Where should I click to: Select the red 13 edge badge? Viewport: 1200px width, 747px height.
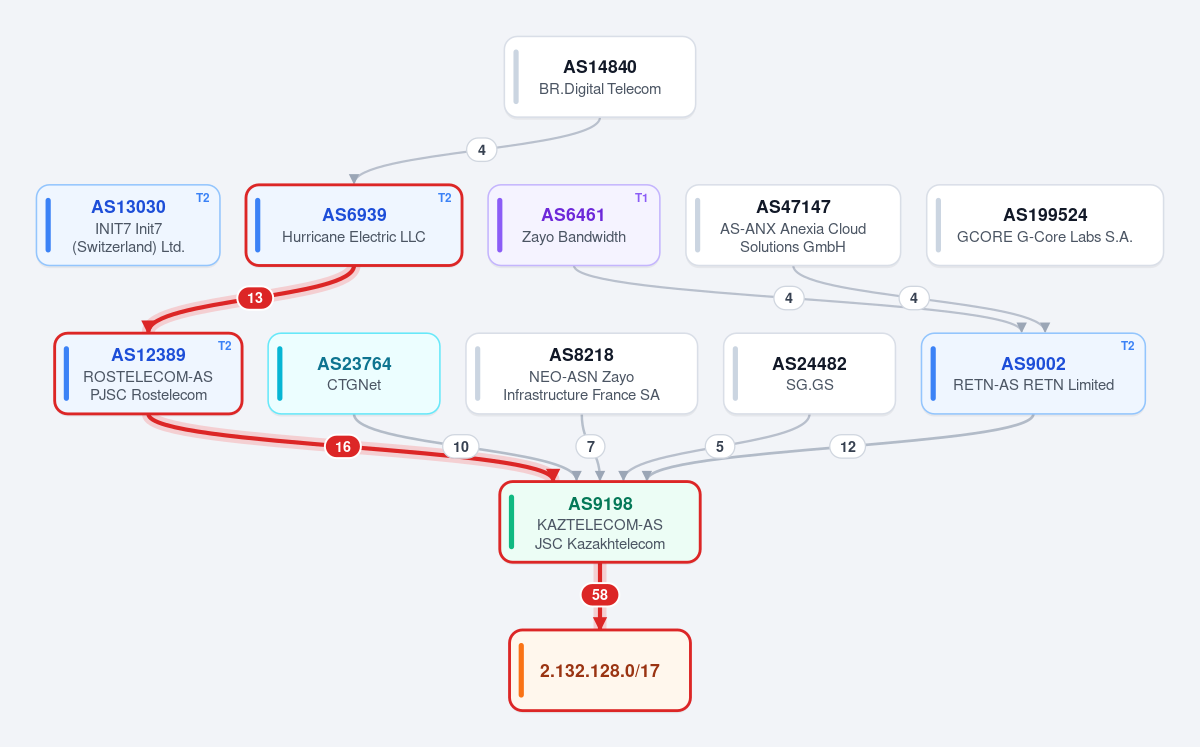tap(255, 297)
